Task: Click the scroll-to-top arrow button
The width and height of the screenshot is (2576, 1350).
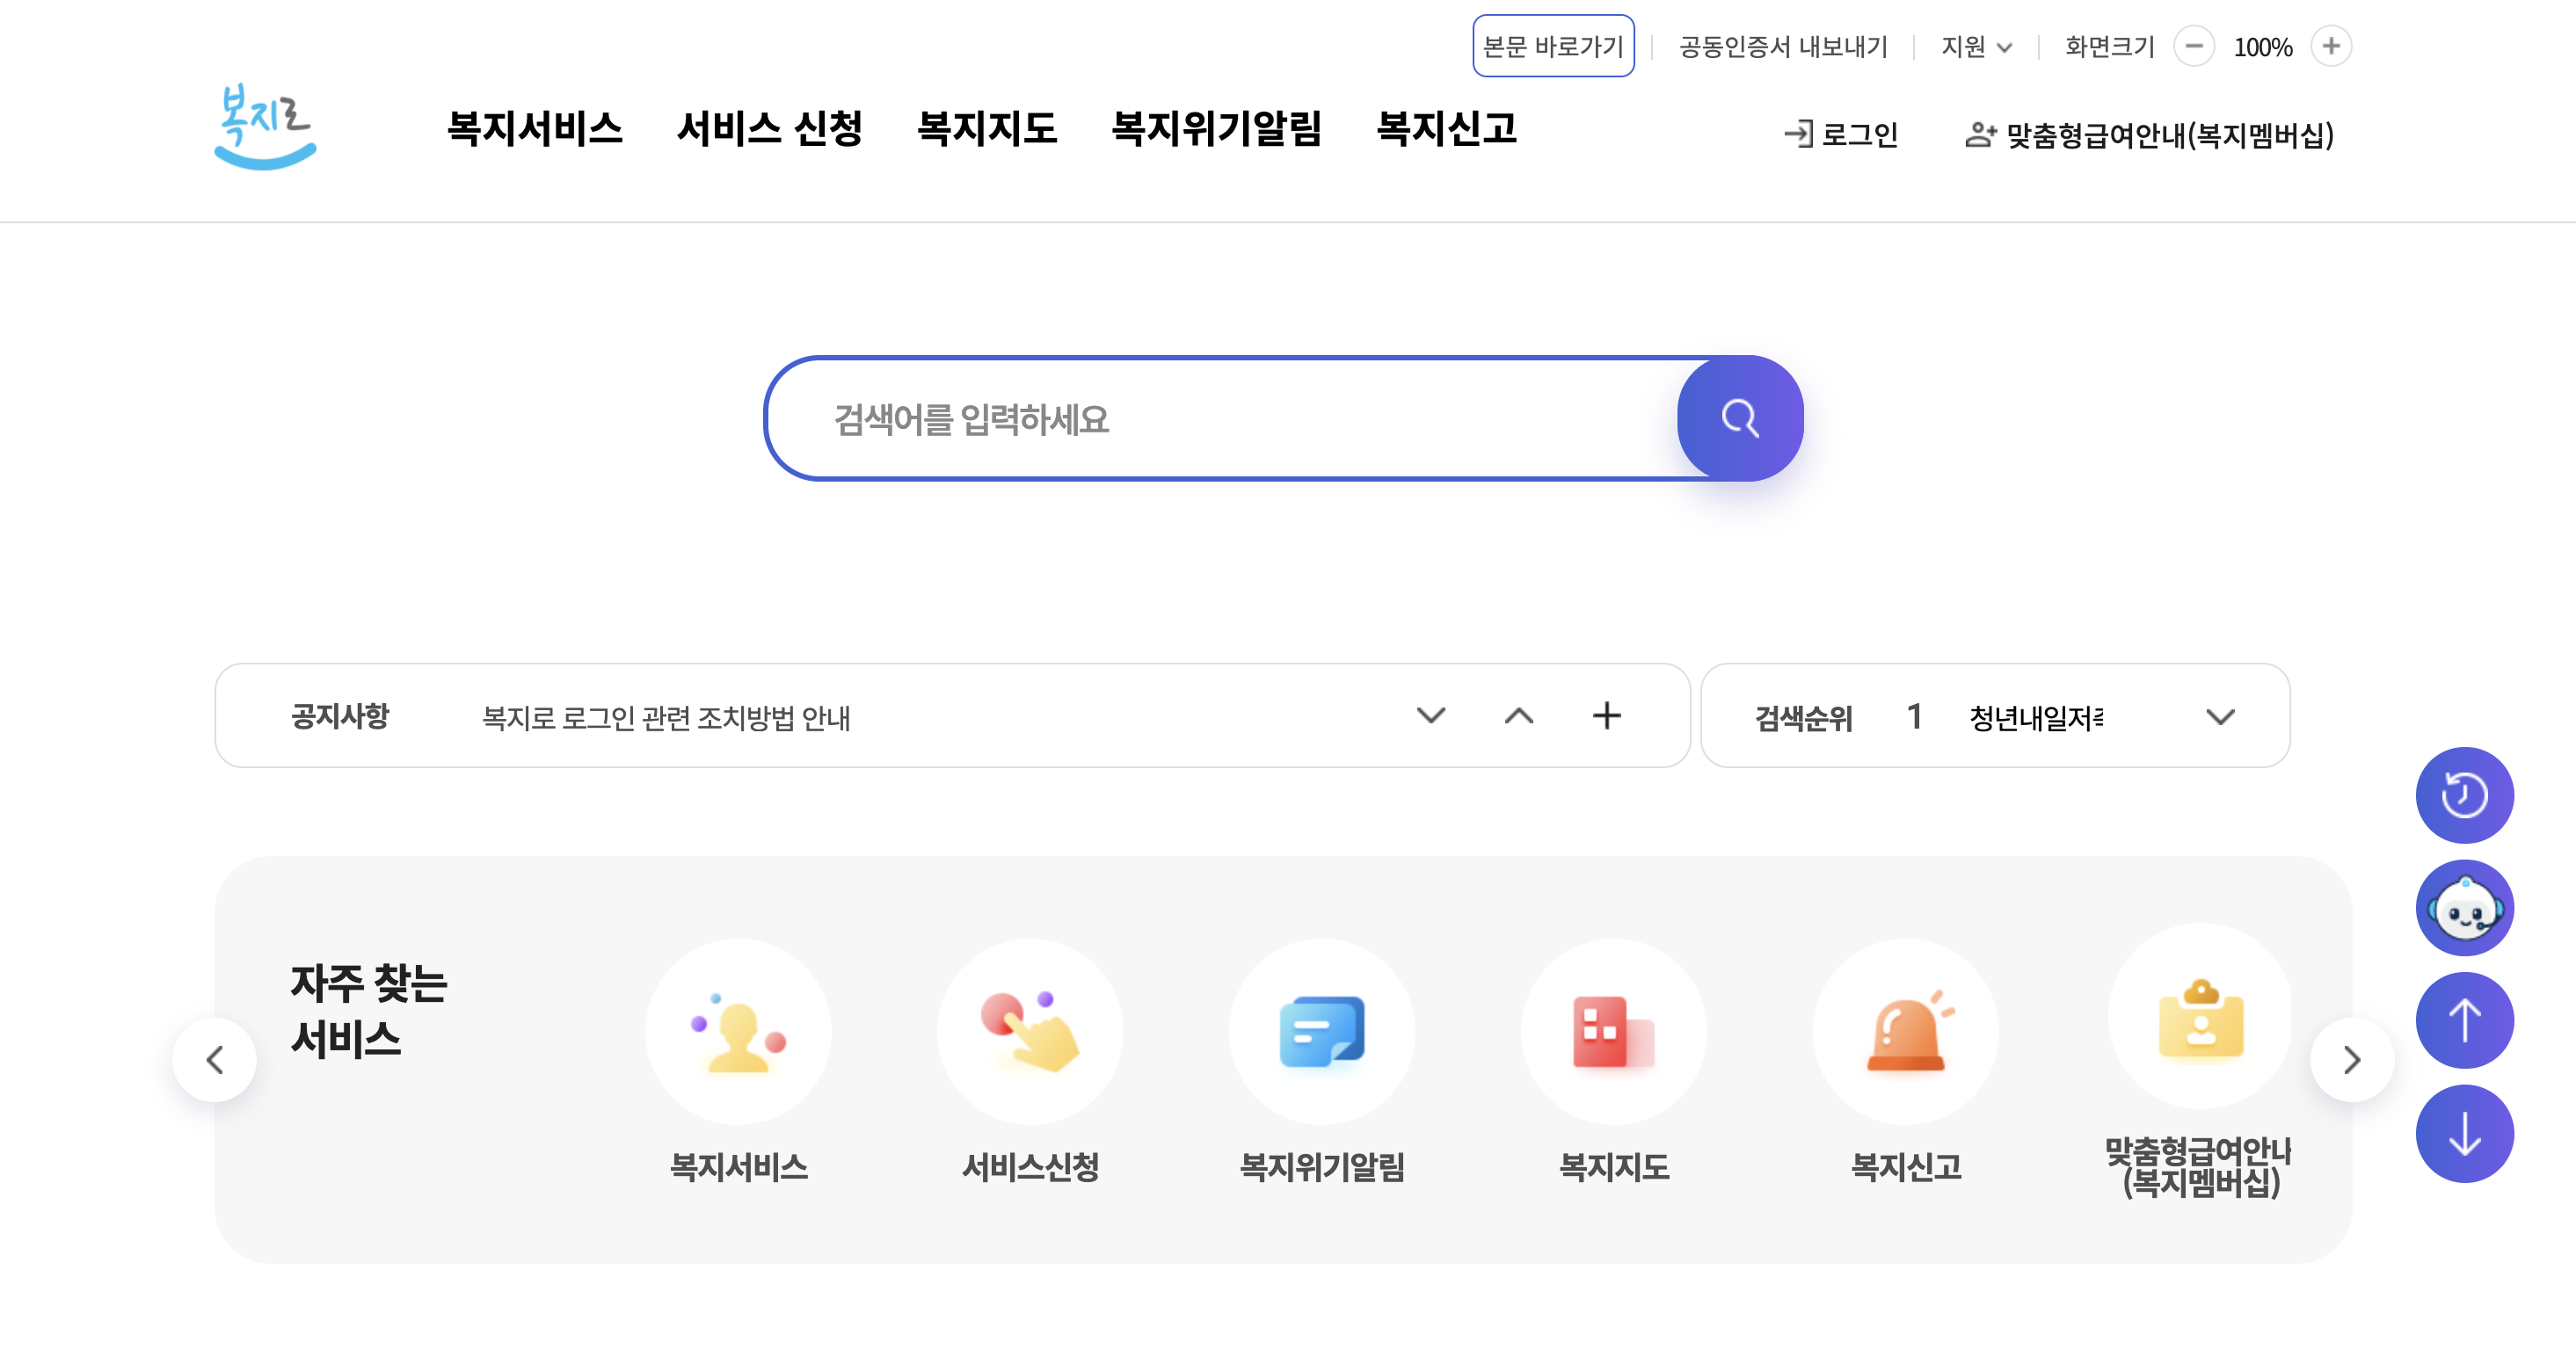Action: point(2464,1021)
